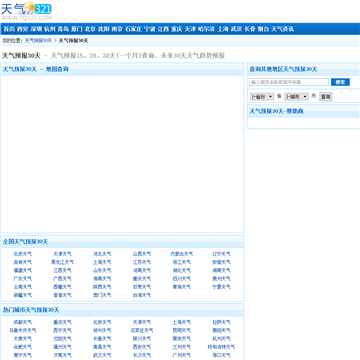The height and width of the screenshot is (360, 360).
Task: Click the 西藏天气 link
Action: (x=62, y=287)
